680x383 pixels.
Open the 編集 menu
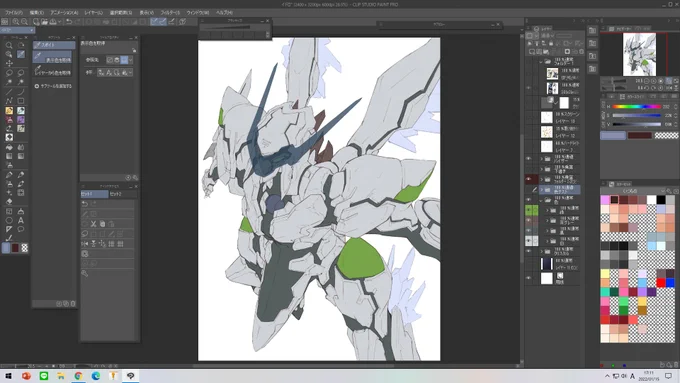coord(37,13)
